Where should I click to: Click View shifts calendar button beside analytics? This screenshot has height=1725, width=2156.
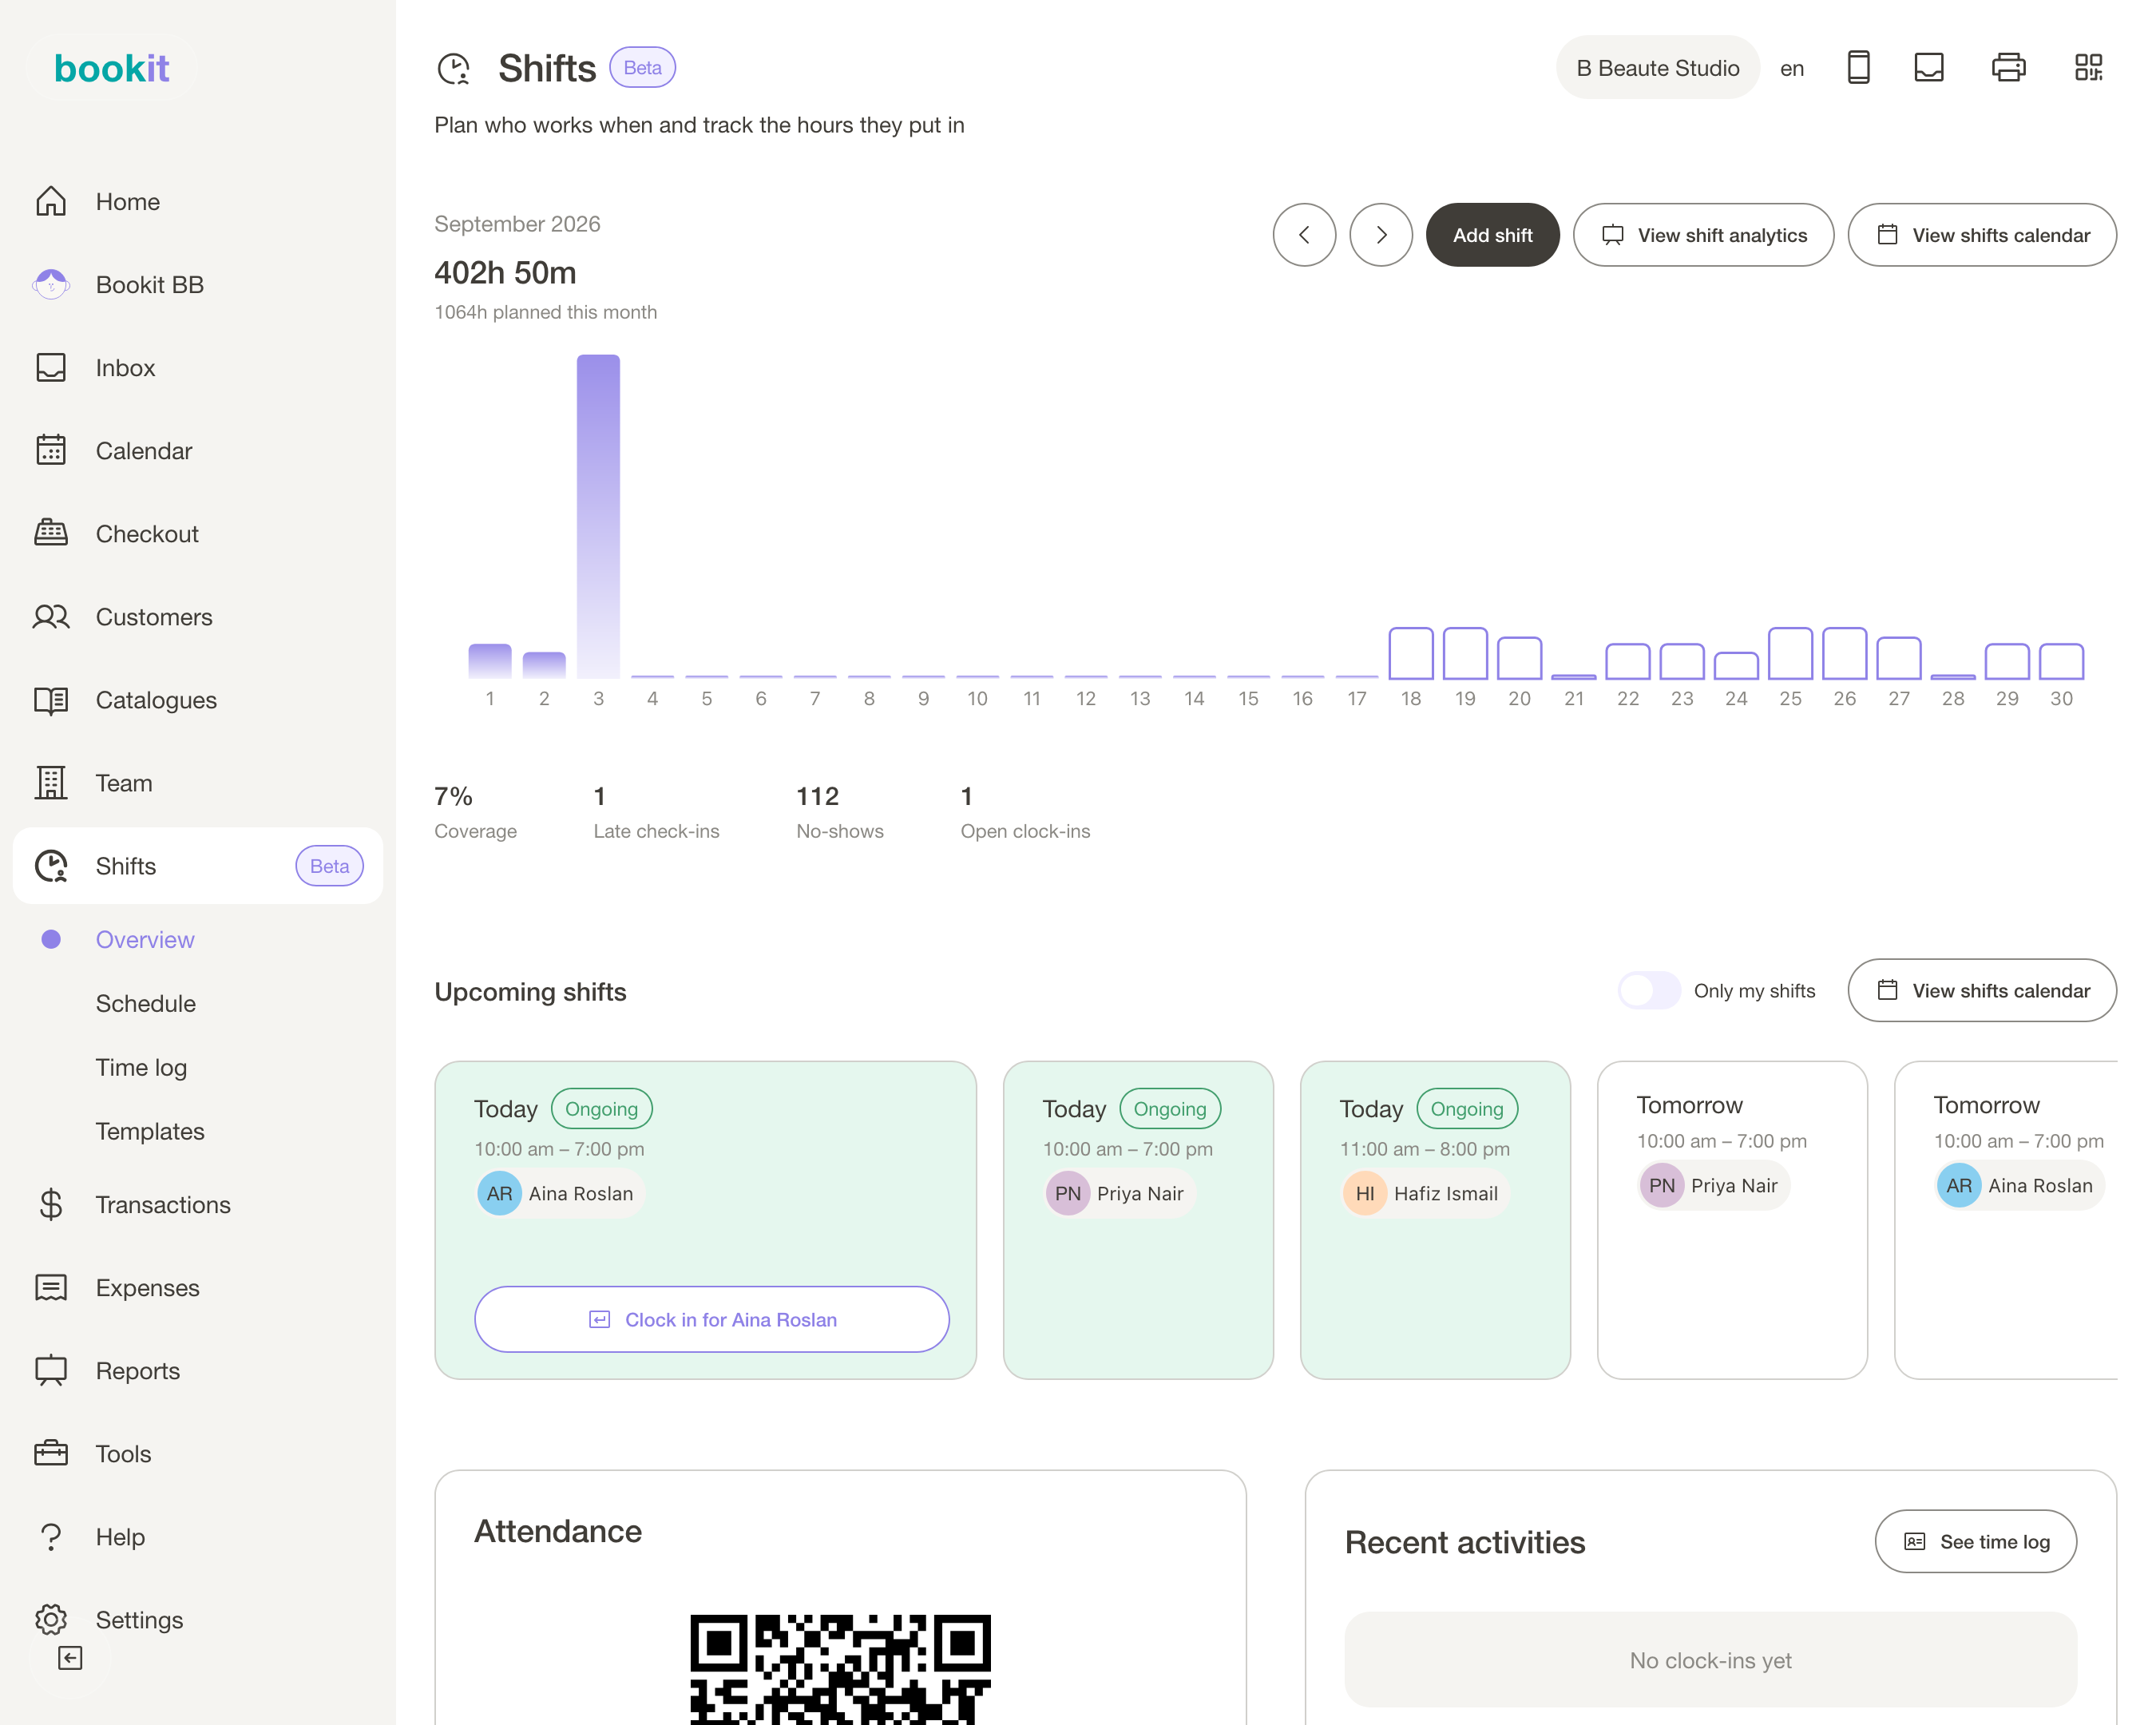point(1982,235)
